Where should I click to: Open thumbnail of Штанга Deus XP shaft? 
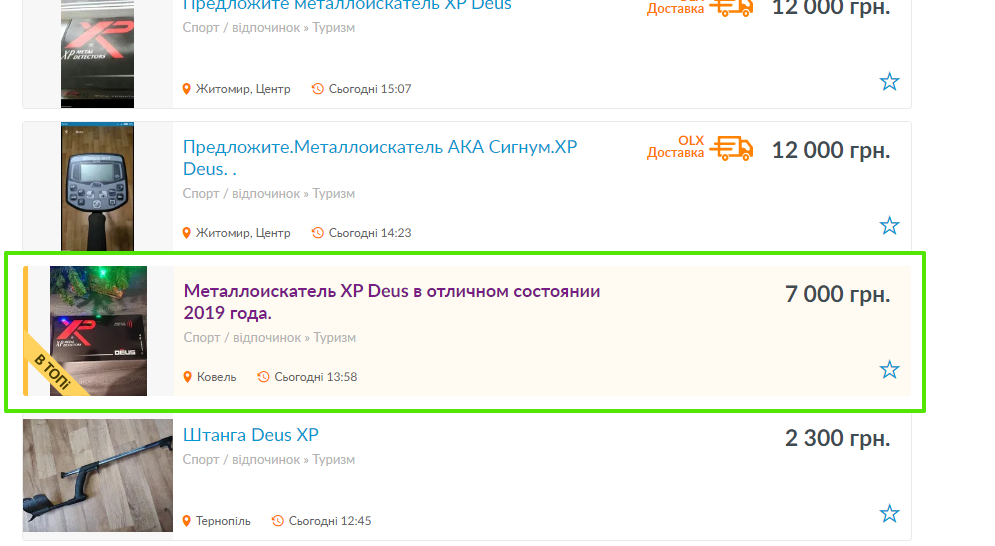98,475
